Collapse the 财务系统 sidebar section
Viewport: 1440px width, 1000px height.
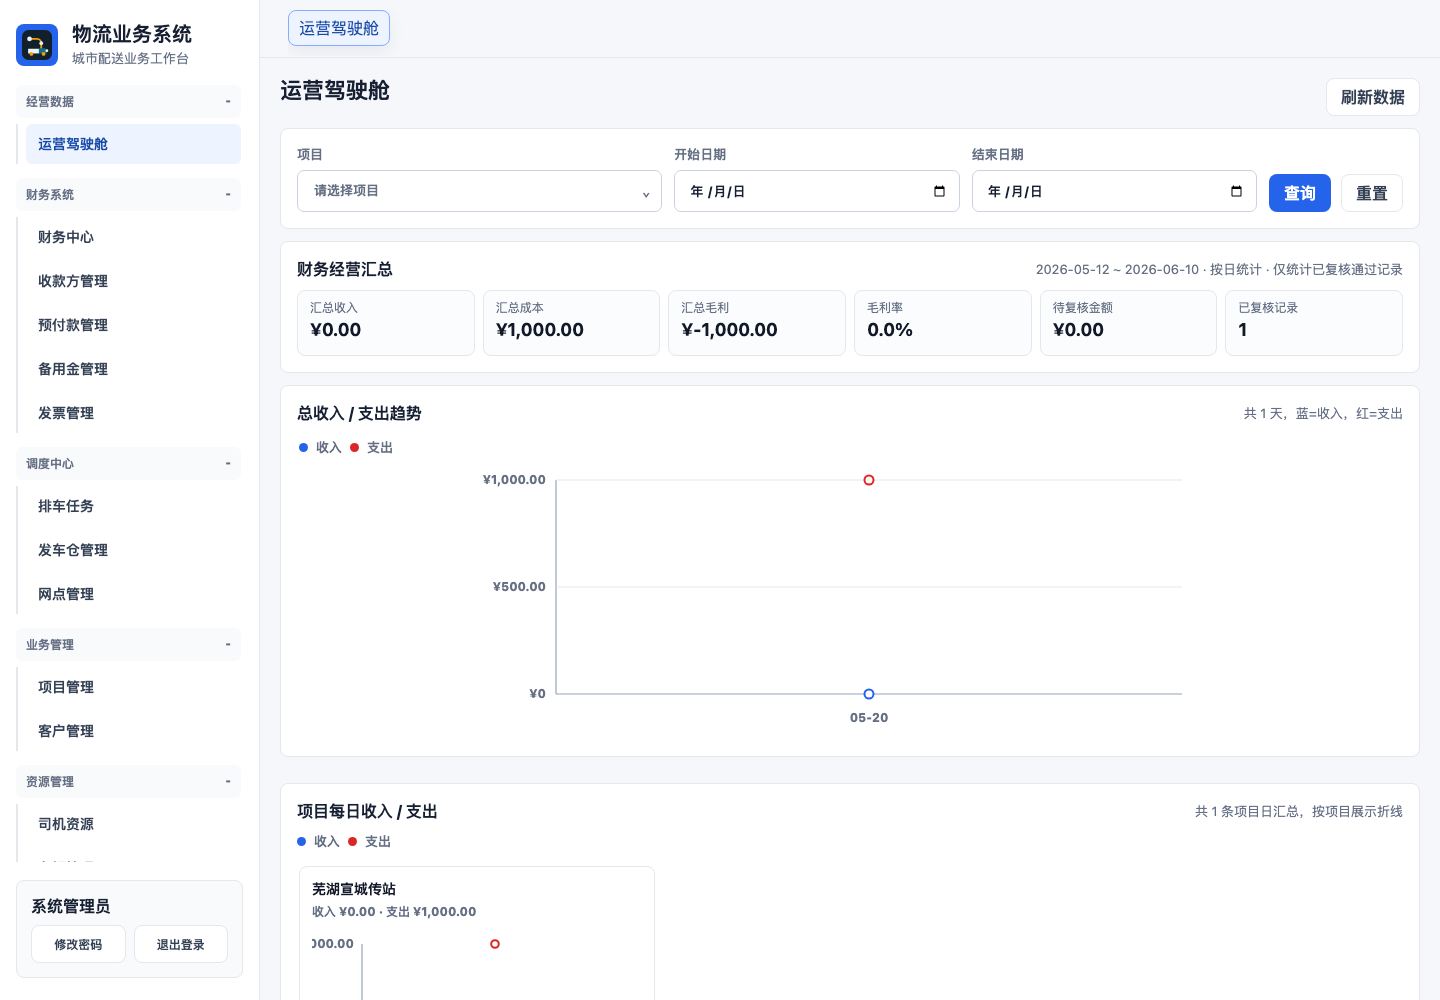pyautogui.click(x=128, y=195)
